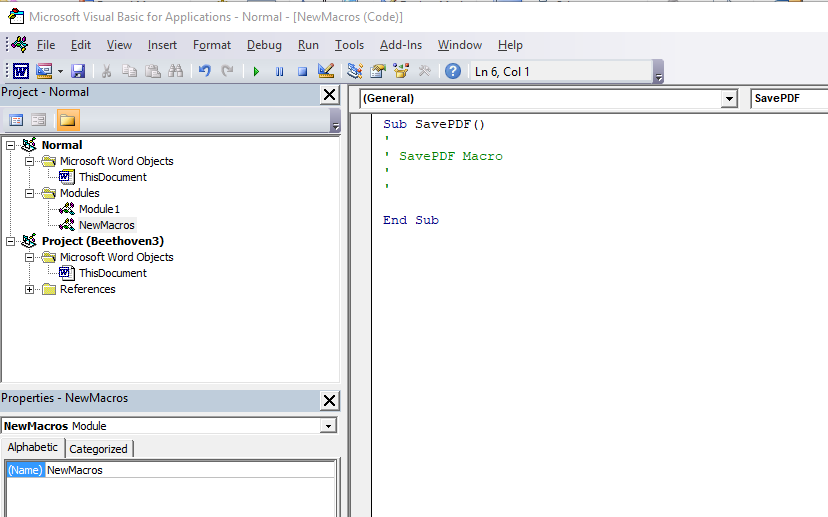Open the Run menu
828x517 pixels.
coord(308,45)
